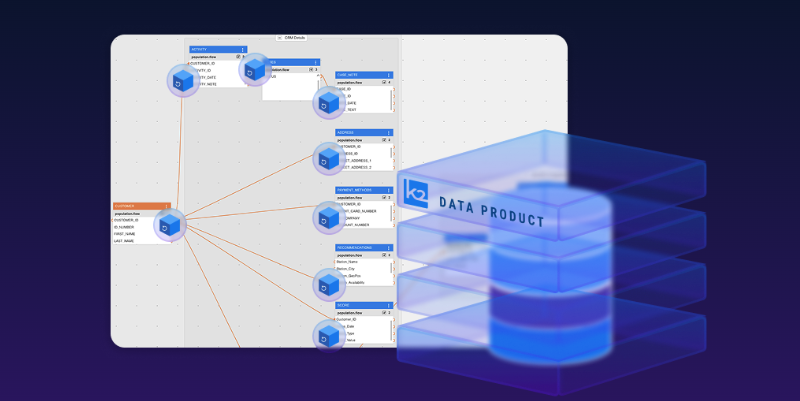Viewport: 800px width, 401px height.
Task: Toggle the ADDRESS population.flow checkbox
Action: pyautogui.click(x=384, y=140)
